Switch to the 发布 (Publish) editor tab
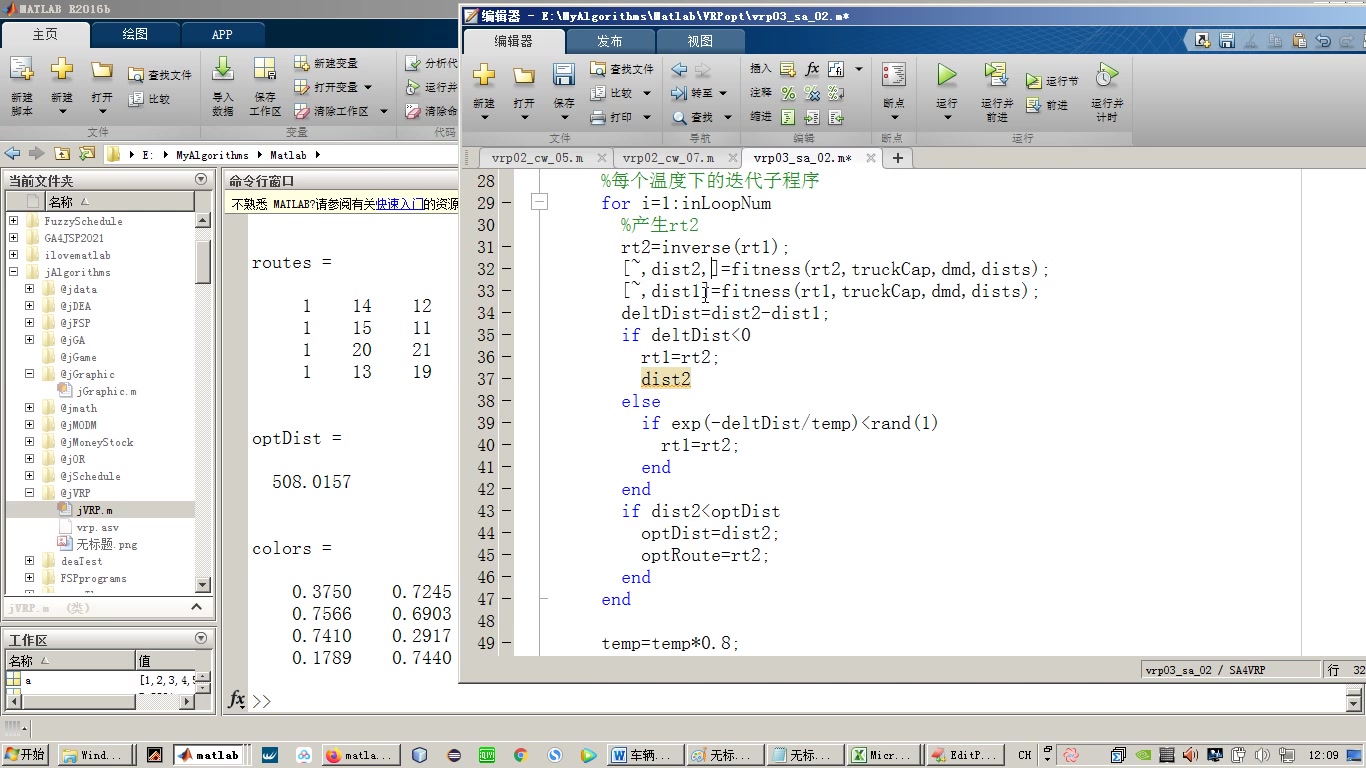Screen dimensions: 1366x768 [610, 41]
